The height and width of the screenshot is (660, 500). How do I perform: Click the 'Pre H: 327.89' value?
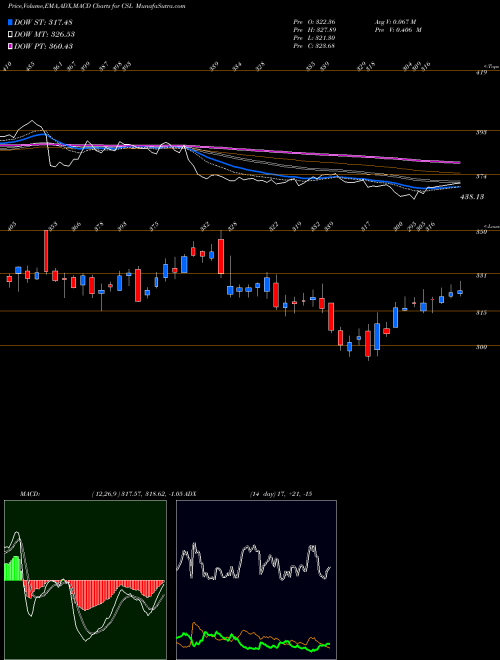(x=314, y=30)
